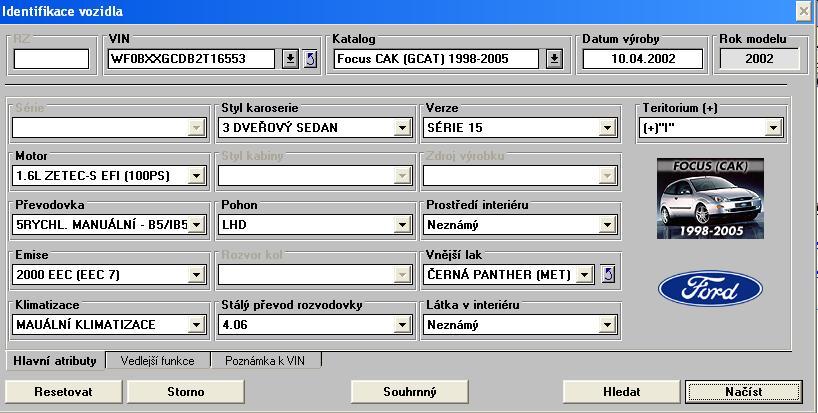Select the Hlavní atributy tab
Viewport: 818px width, 413px height.
(x=55, y=360)
